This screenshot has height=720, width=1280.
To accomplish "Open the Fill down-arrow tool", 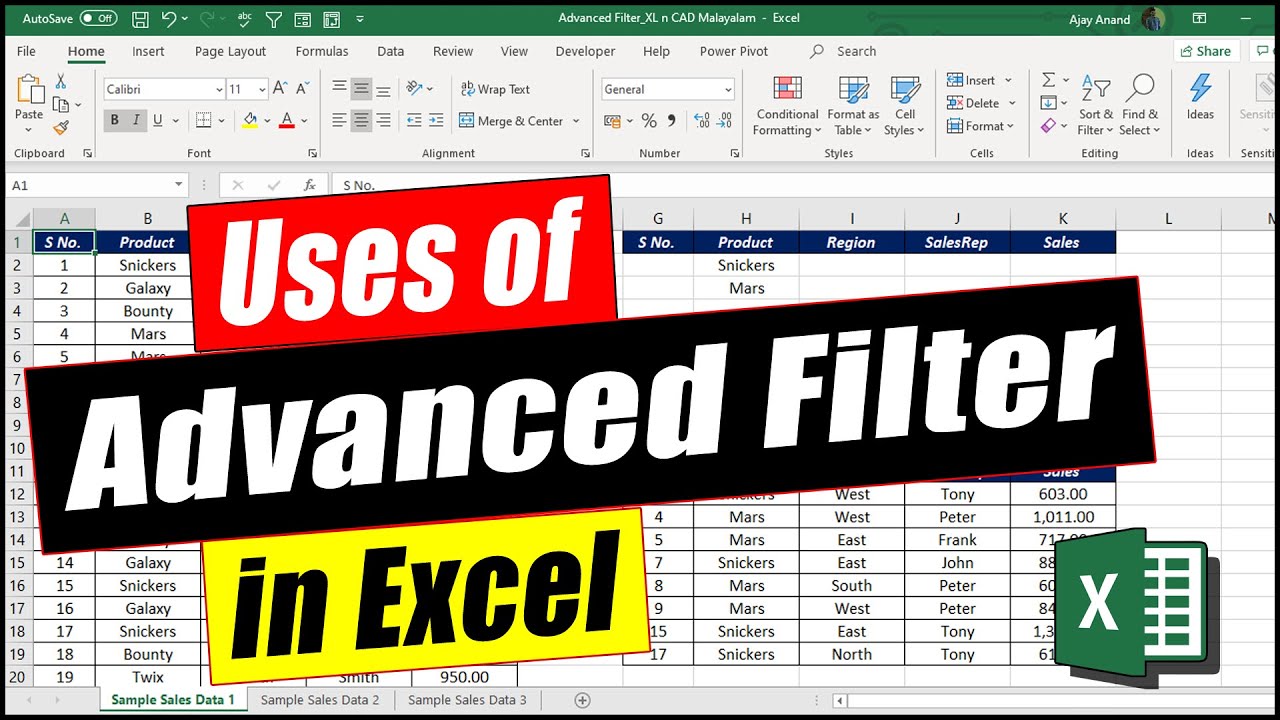I will click(x=1048, y=103).
